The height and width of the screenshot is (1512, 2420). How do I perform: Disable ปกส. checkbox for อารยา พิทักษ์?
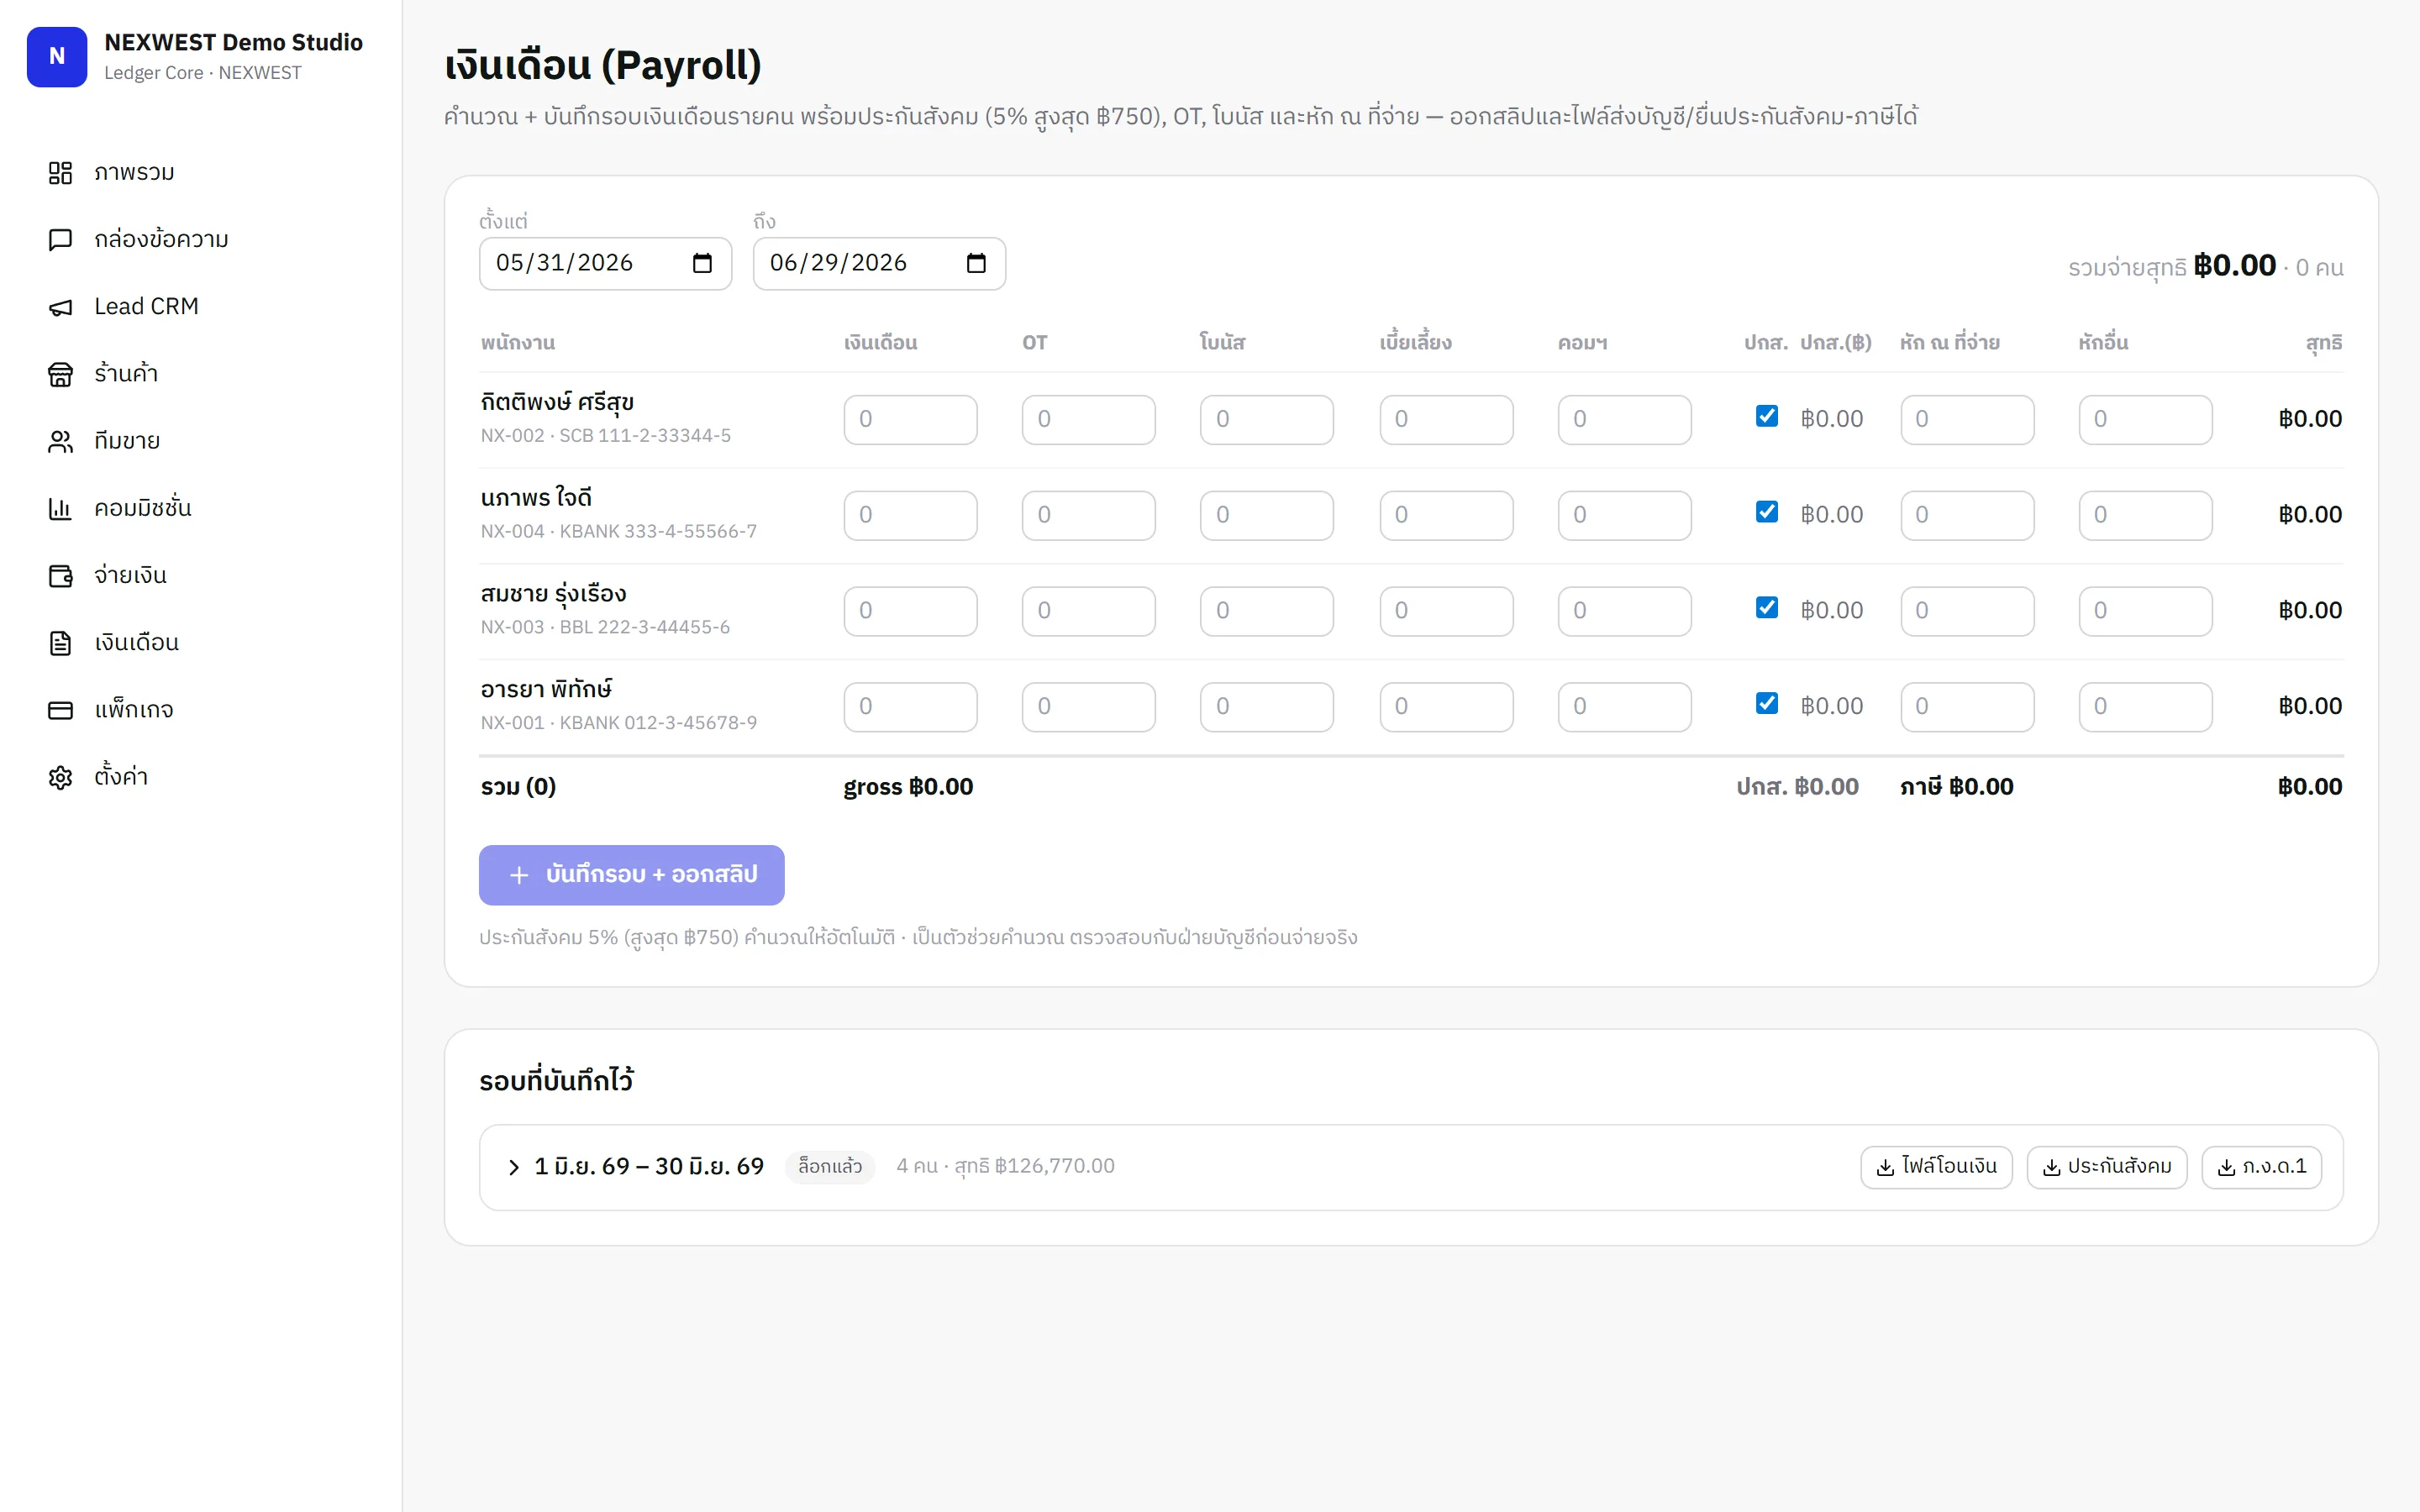tap(1767, 703)
